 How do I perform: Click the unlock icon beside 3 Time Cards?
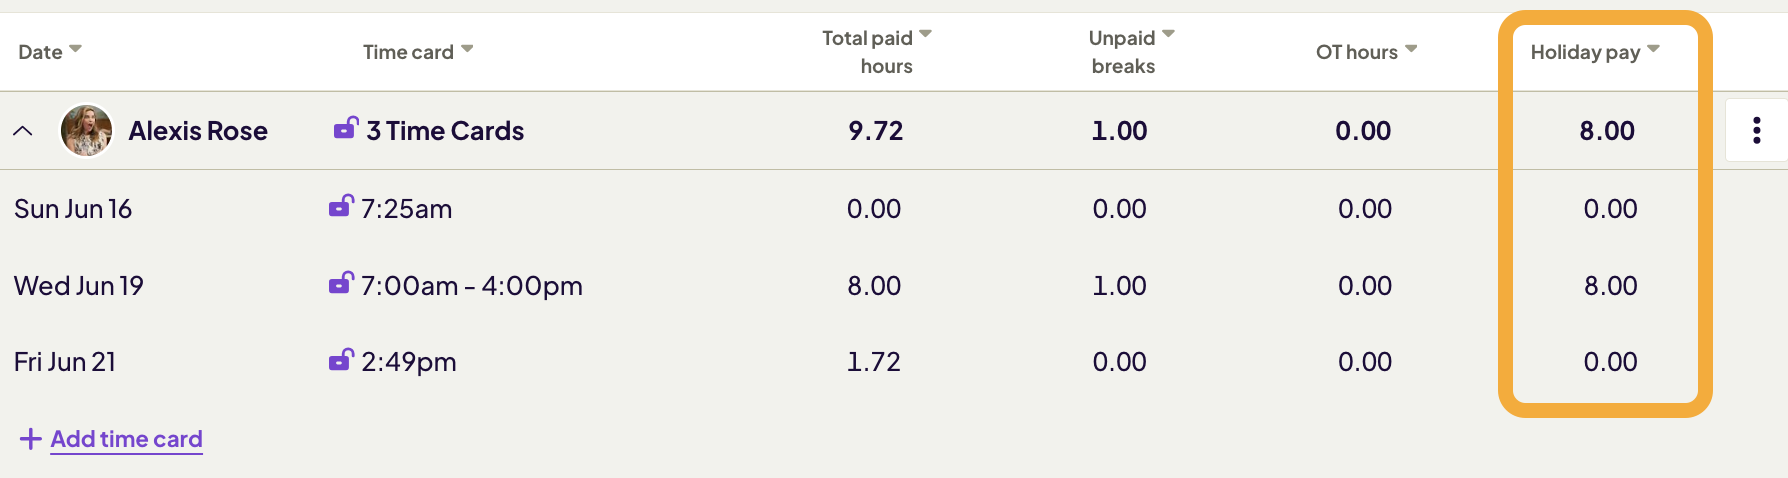(345, 129)
